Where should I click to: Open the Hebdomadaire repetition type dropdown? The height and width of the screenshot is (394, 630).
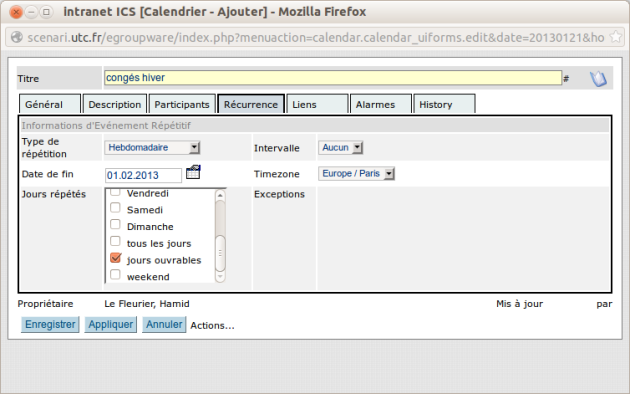pyautogui.click(x=152, y=148)
